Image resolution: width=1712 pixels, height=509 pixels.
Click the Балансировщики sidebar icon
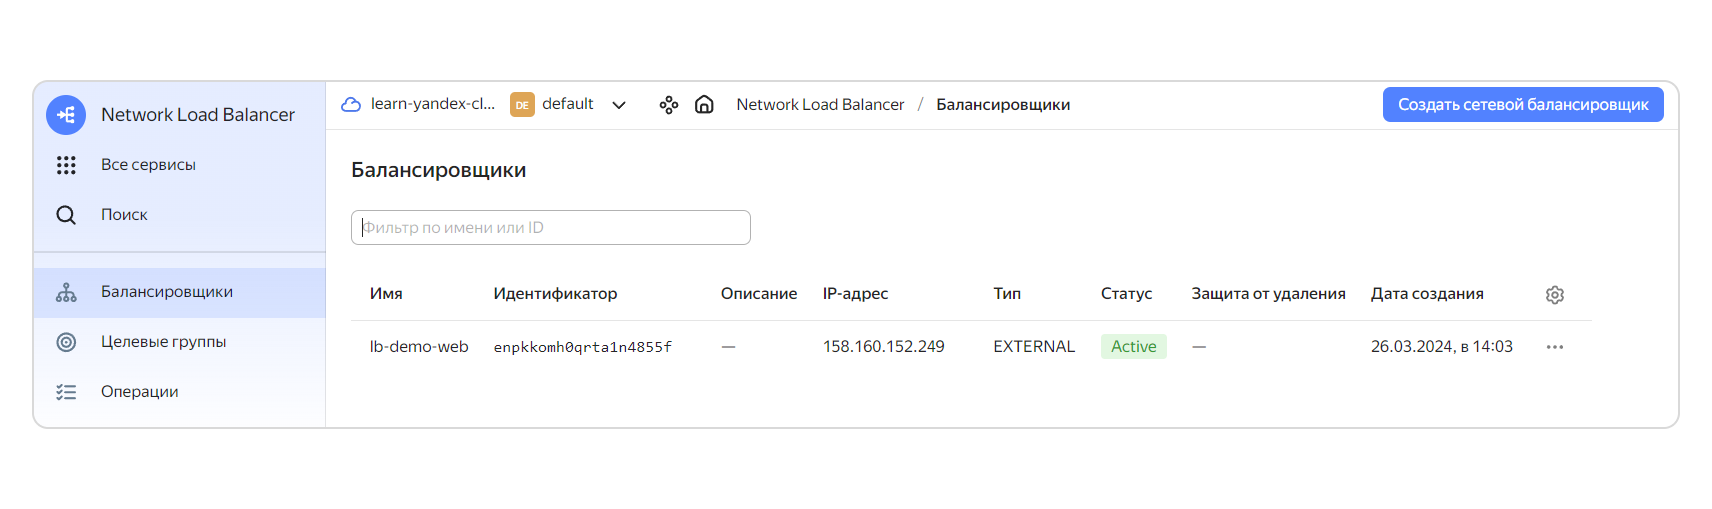pos(66,292)
